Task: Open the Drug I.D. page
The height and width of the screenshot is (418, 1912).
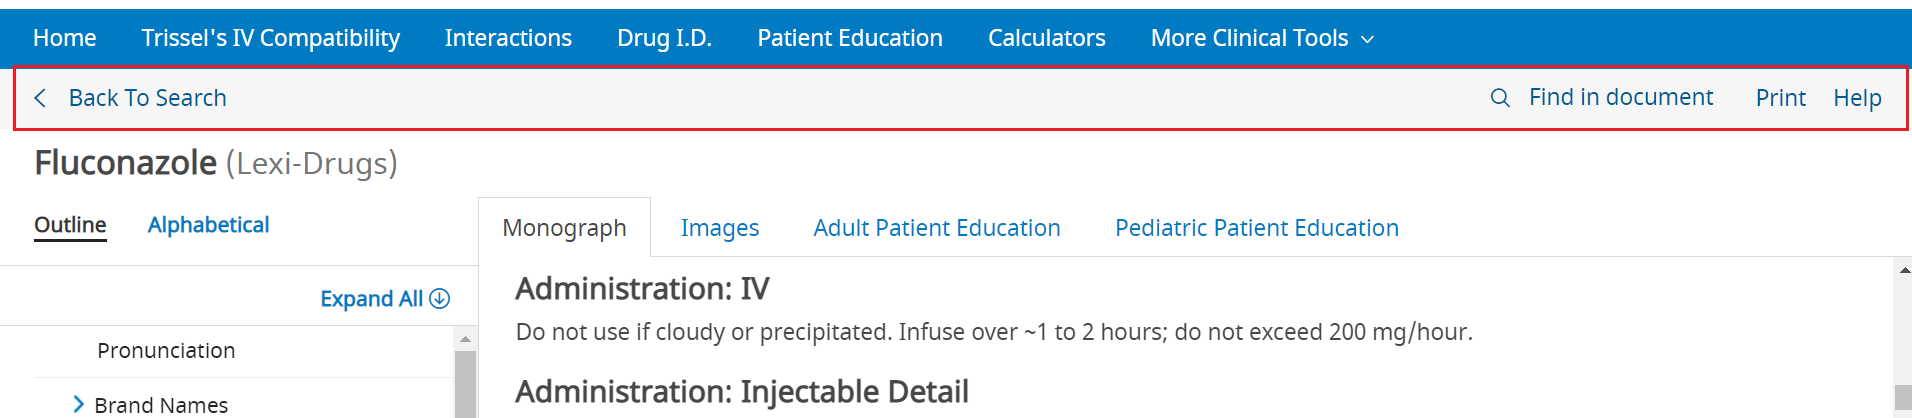Action: click(664, 38)
